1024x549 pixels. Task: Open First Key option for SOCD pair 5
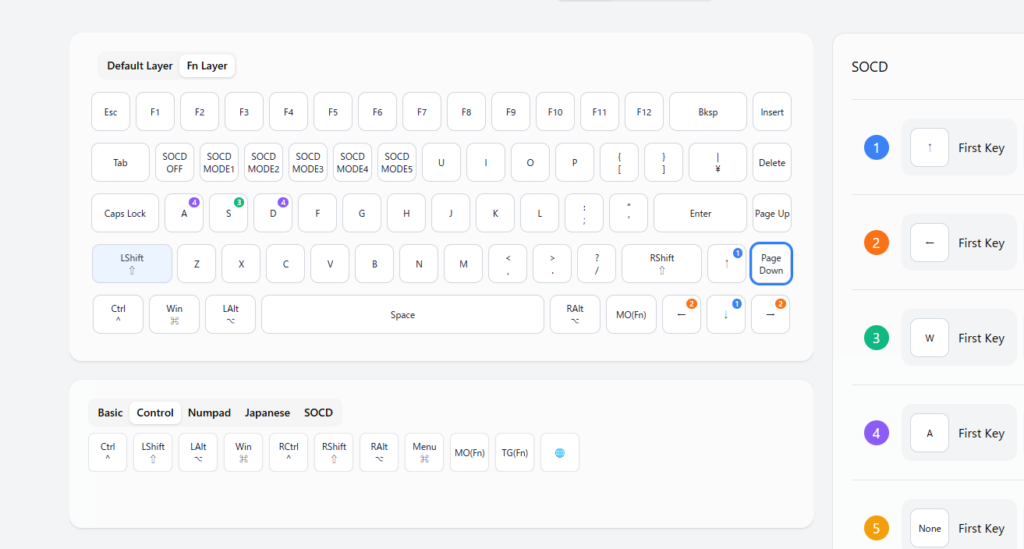[980, 528]
